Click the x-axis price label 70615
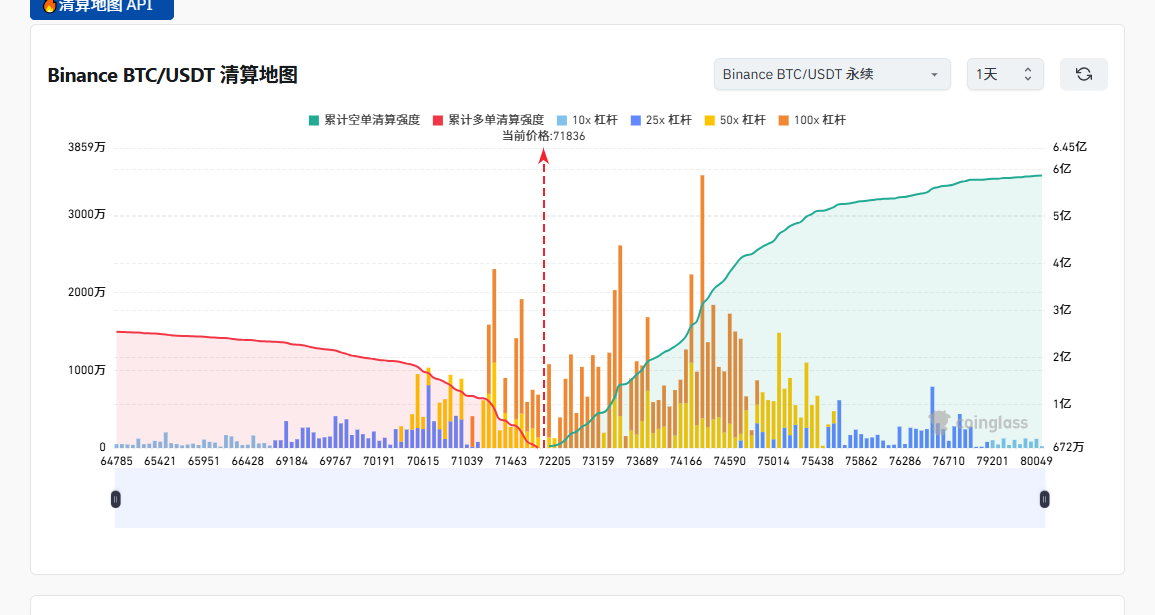 click(423, 461)
